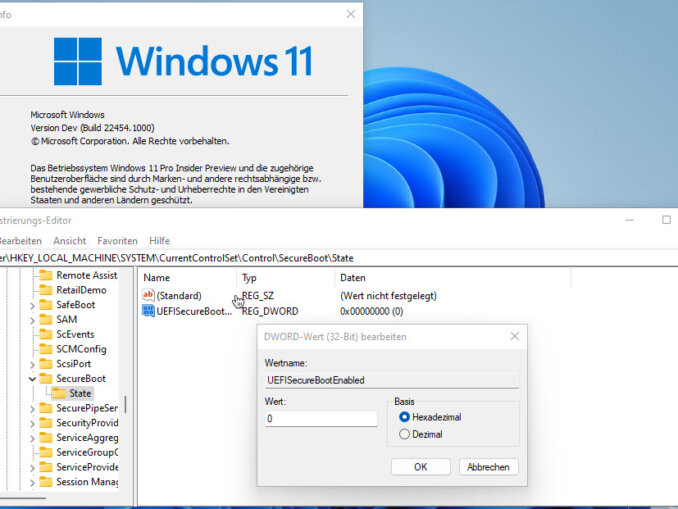Click the 0x00000000 (0) data cell
Screen dimensions: 678x509
click(x=371, y=311)
